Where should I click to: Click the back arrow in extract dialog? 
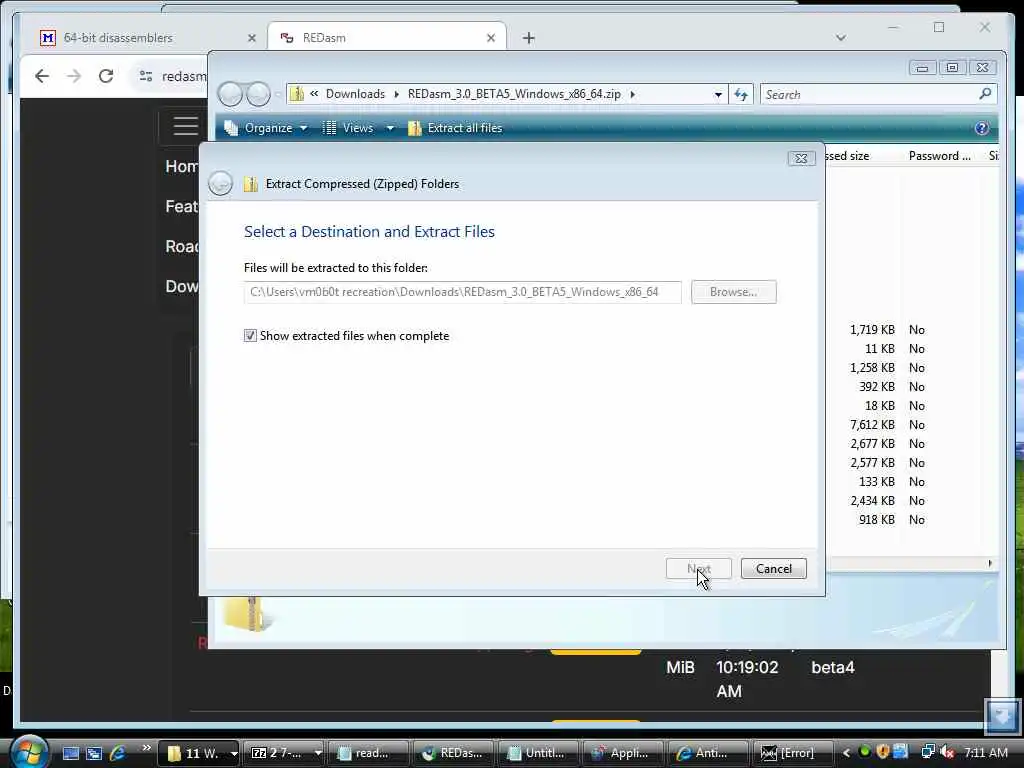pyautogui.click(x=221, y=184)
